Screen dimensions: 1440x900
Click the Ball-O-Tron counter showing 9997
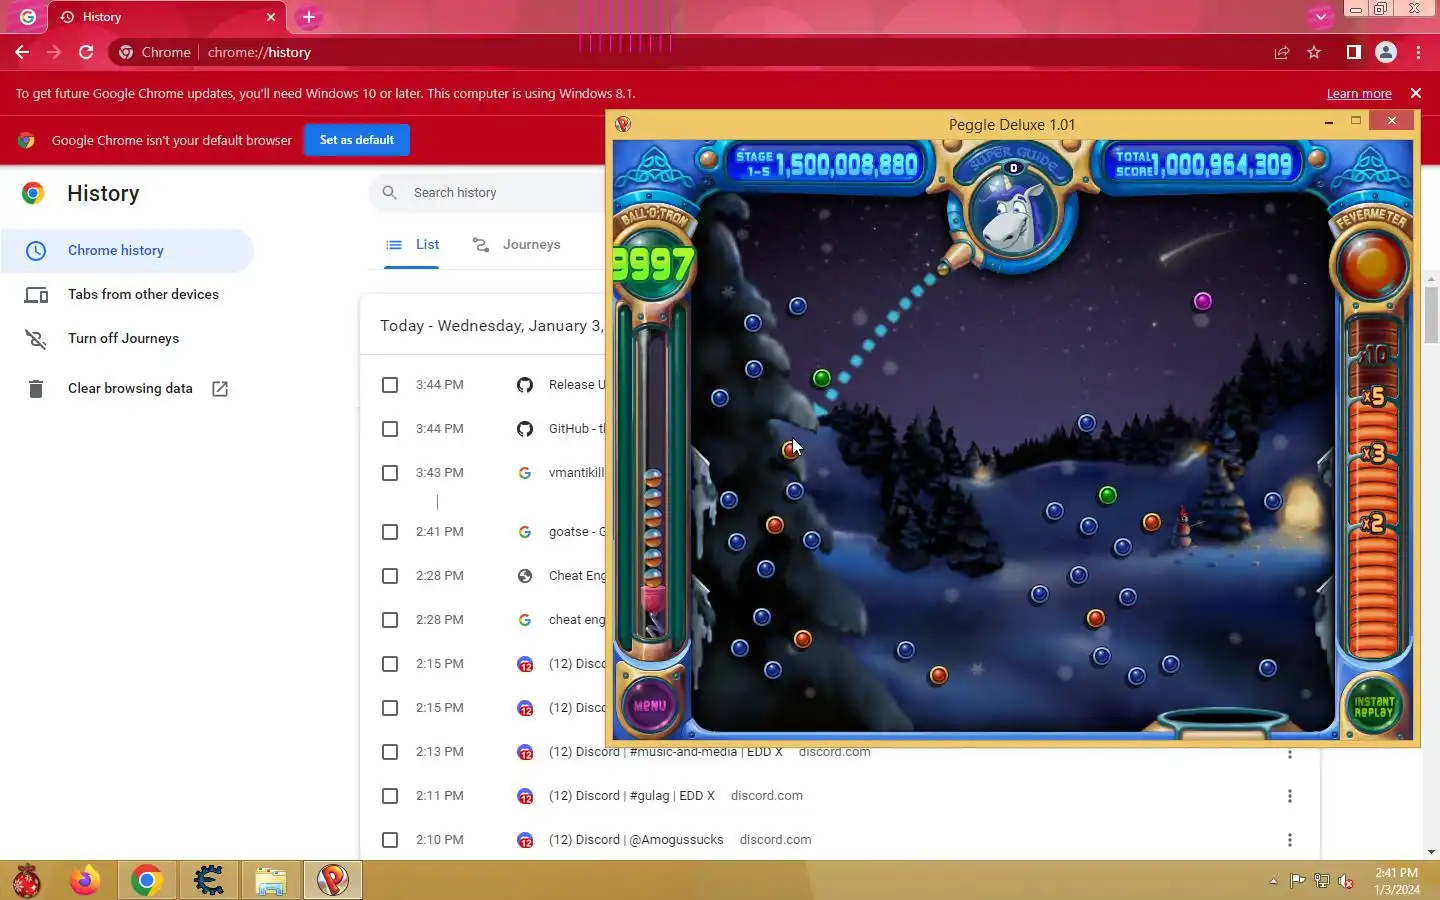653,264
